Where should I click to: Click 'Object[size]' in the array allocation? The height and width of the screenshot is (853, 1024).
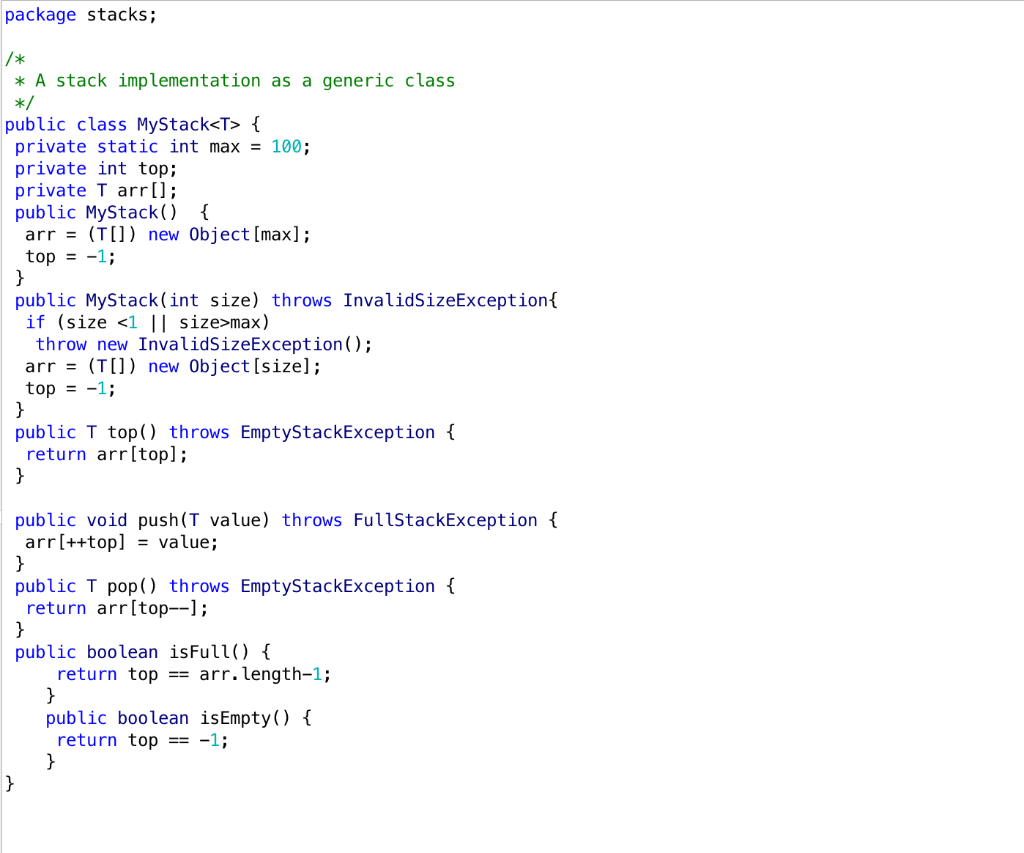pyautogui.click(x=249, y=366)
